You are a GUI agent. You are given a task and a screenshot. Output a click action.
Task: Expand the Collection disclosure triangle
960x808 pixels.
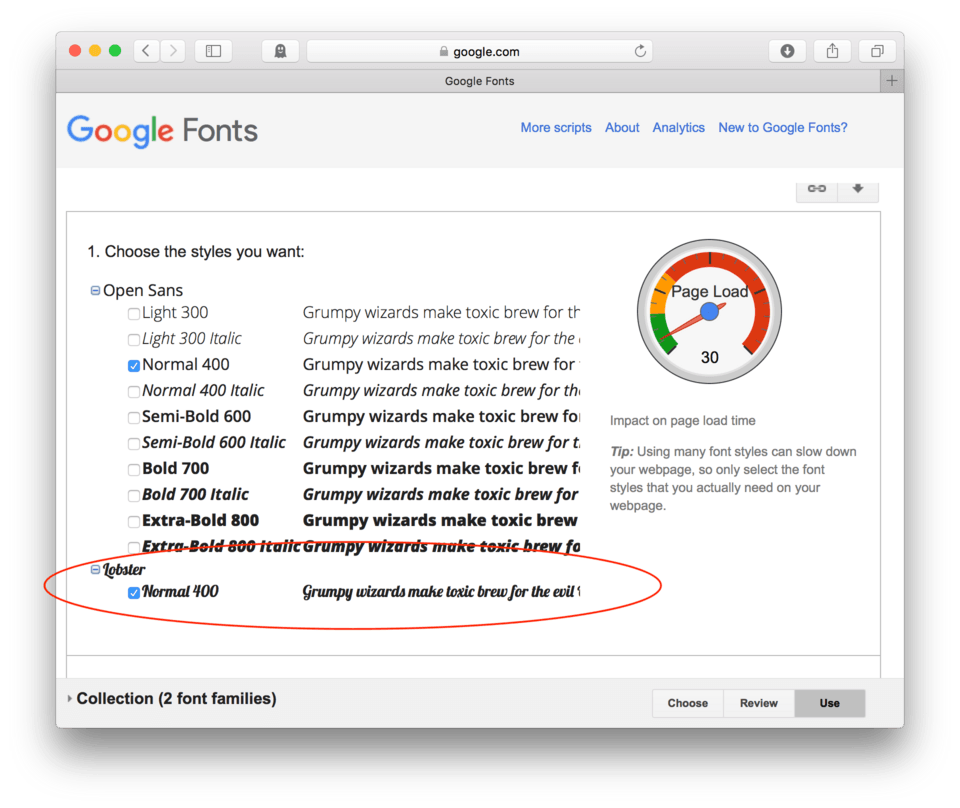tap(69, 698)
